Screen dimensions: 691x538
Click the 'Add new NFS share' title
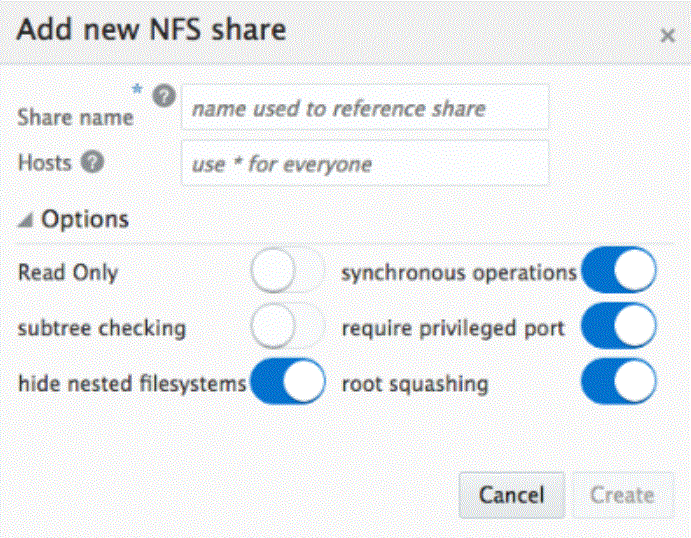pyautogui.click(x=151, y=30)
